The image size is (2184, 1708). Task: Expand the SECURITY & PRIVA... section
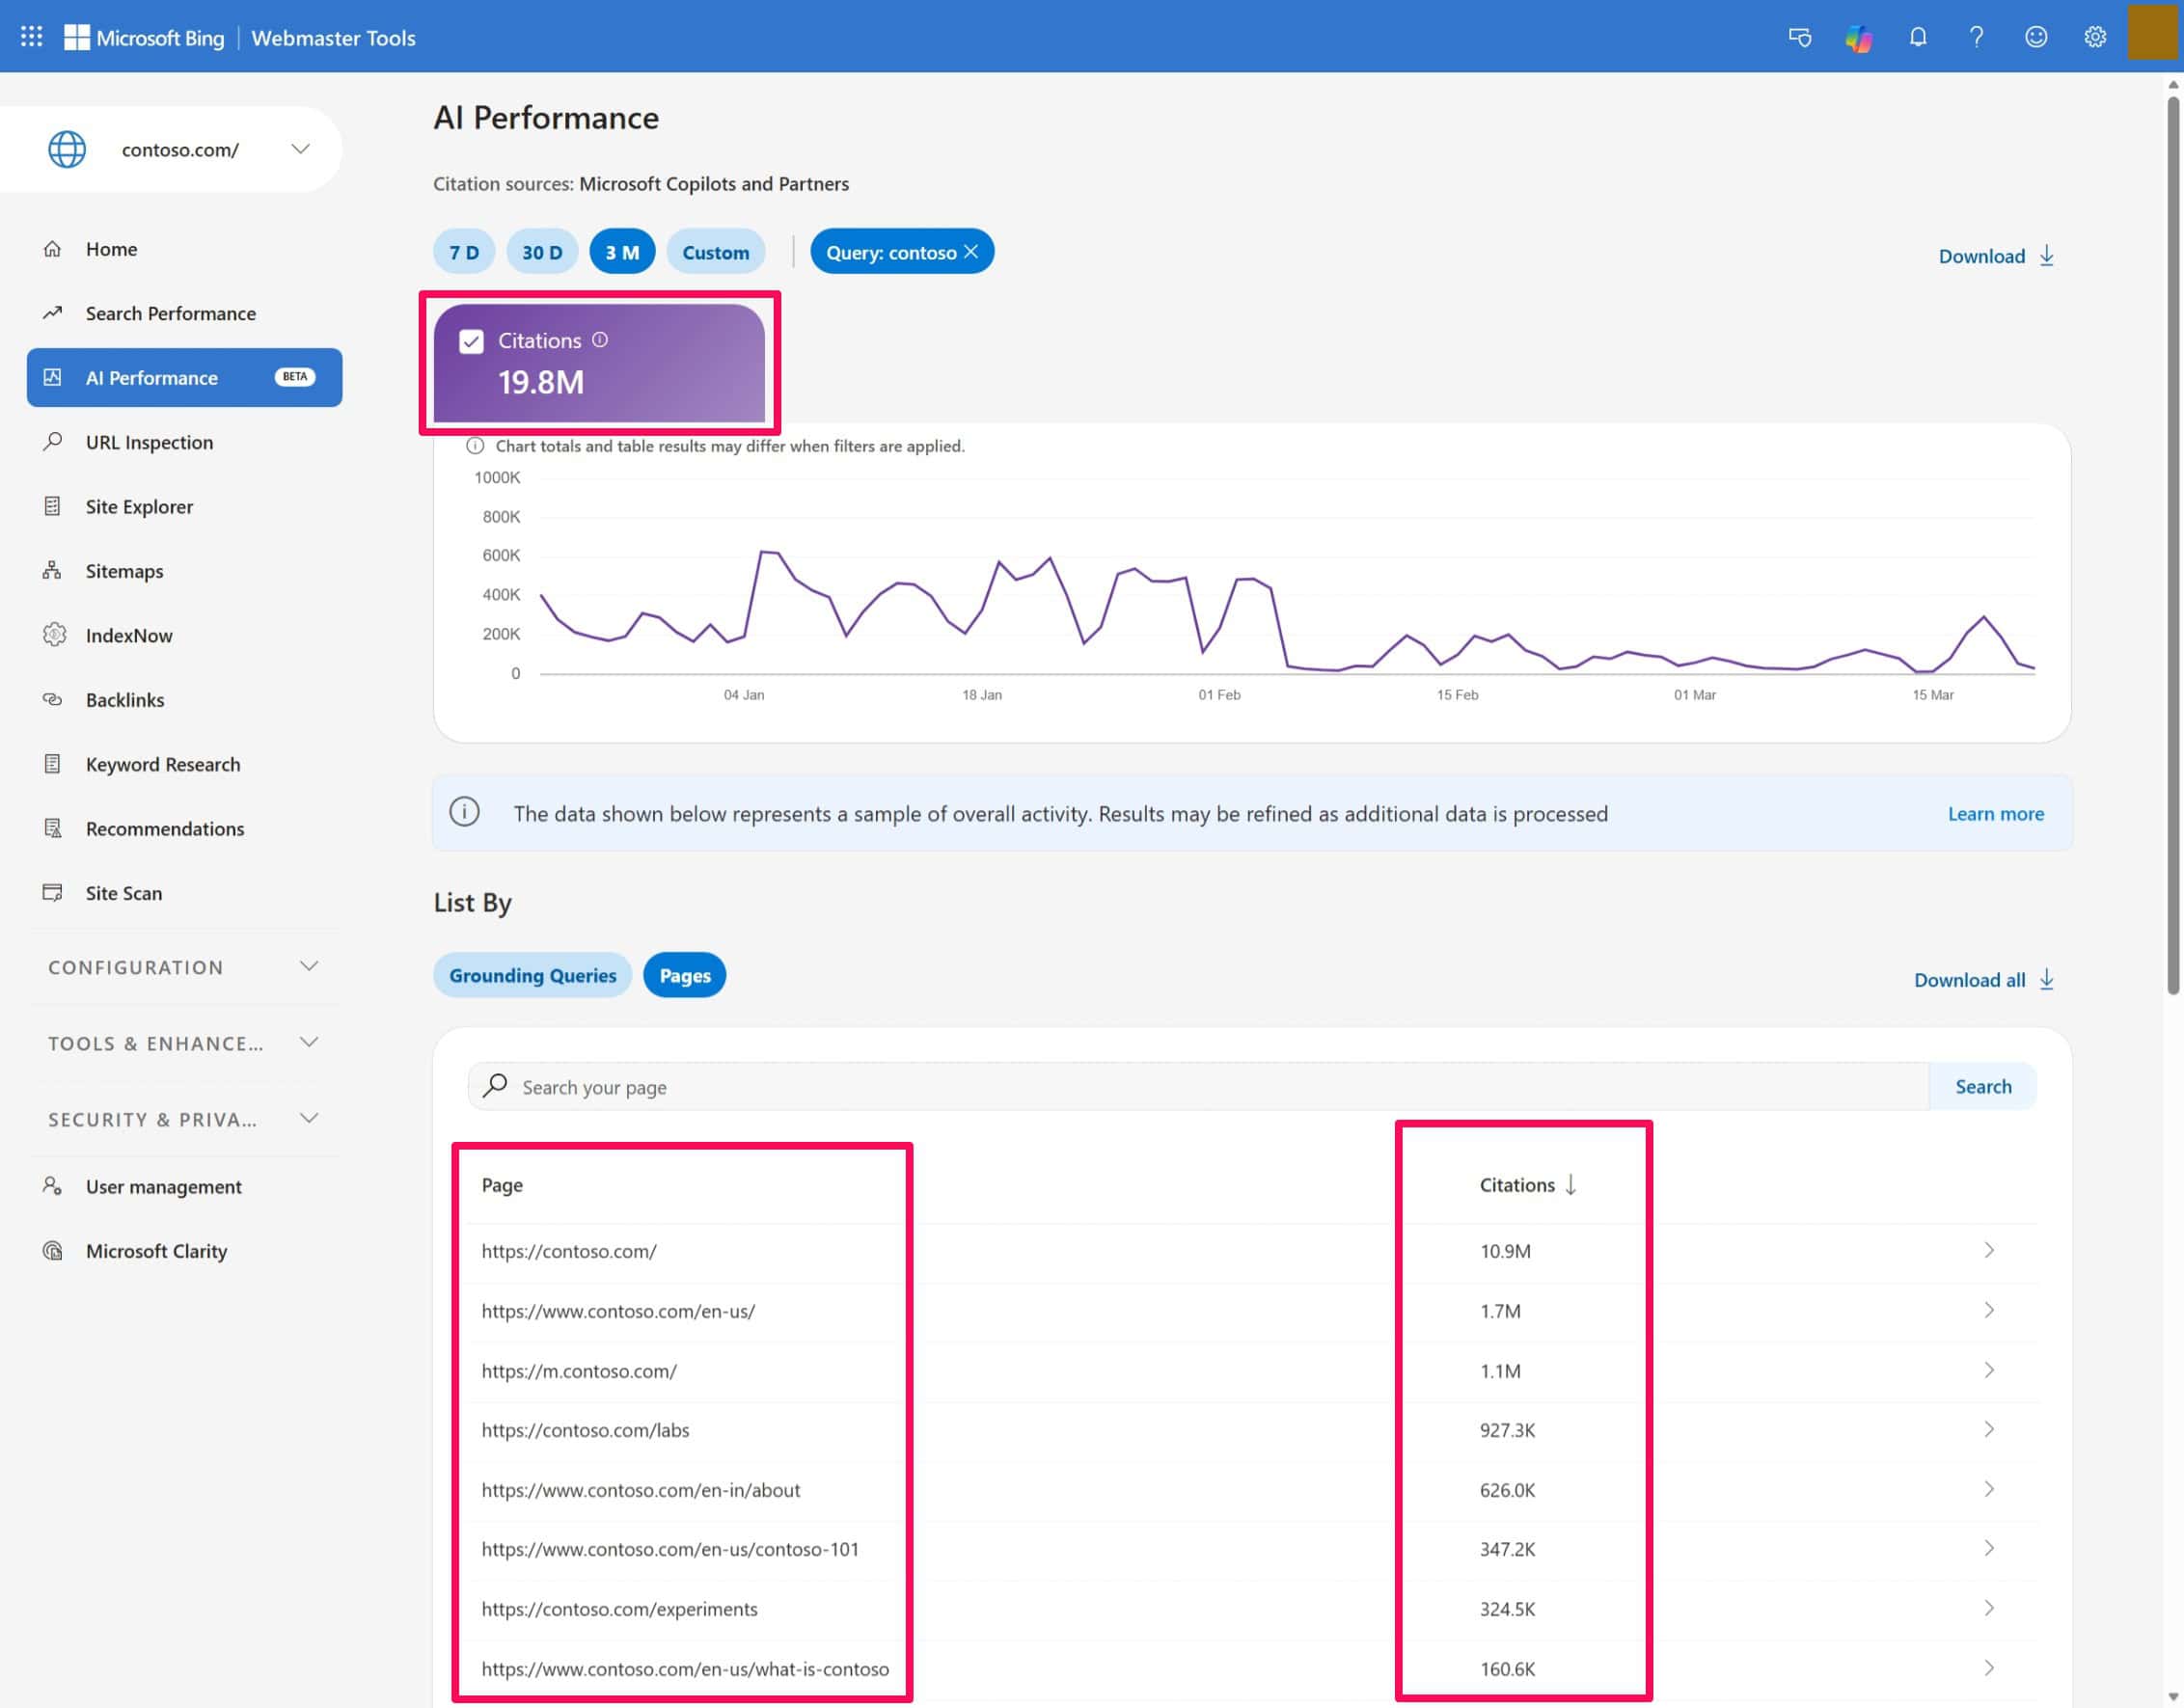(x=184, y=1119)
